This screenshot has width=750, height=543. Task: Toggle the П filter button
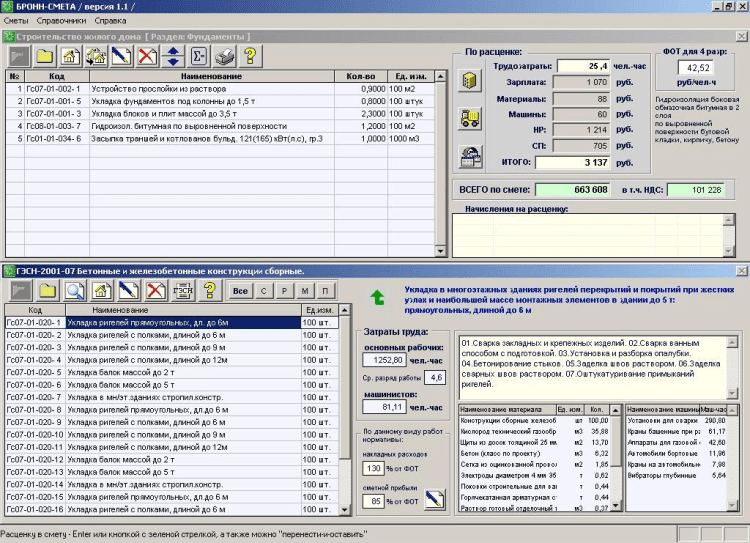pos(325,291)
